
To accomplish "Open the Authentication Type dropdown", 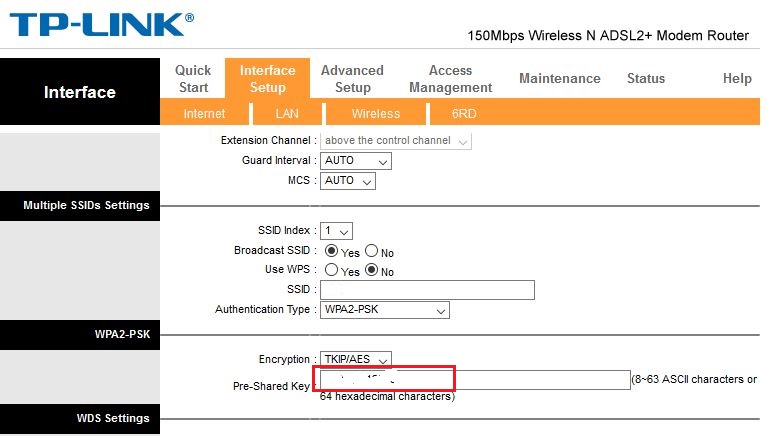I will pos(385,310).
